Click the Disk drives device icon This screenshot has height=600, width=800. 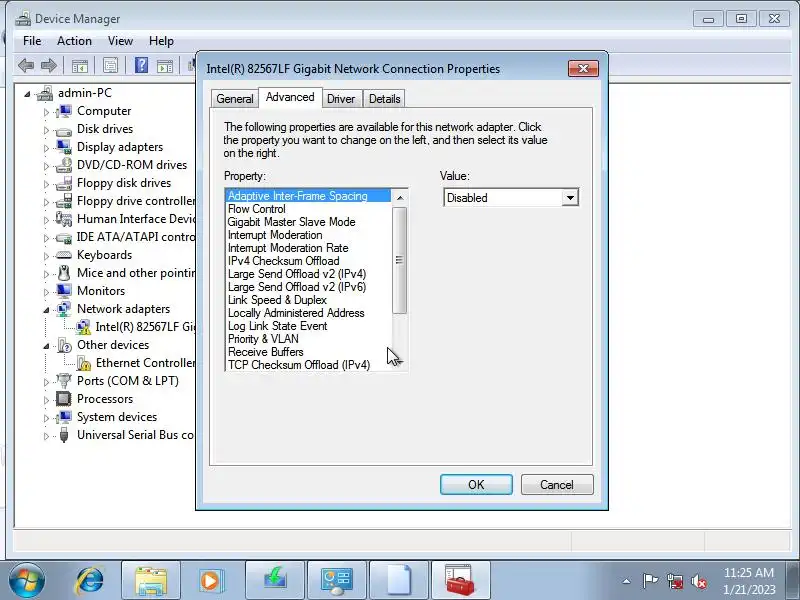tap(64, 130)
